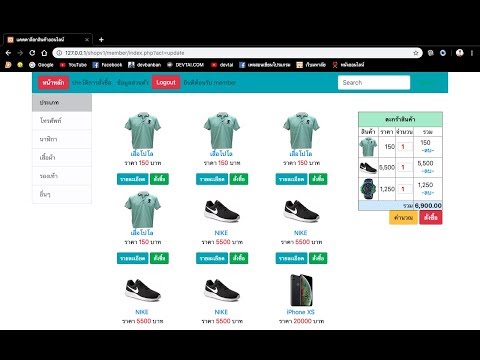This screenshot has width=480, height=360.
Task: Edit quantity for the 150 cart item
Action: [405, 147]
